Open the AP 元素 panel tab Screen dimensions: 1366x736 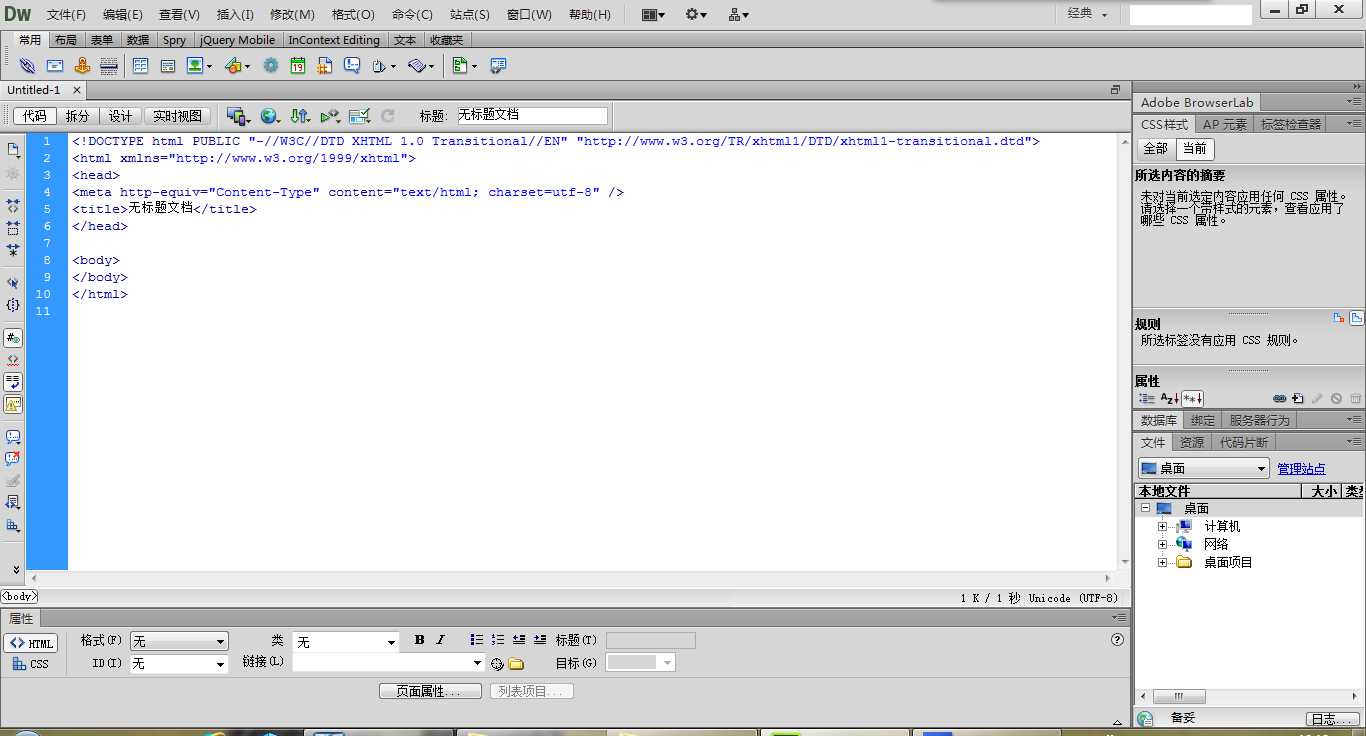[1225, 124]
